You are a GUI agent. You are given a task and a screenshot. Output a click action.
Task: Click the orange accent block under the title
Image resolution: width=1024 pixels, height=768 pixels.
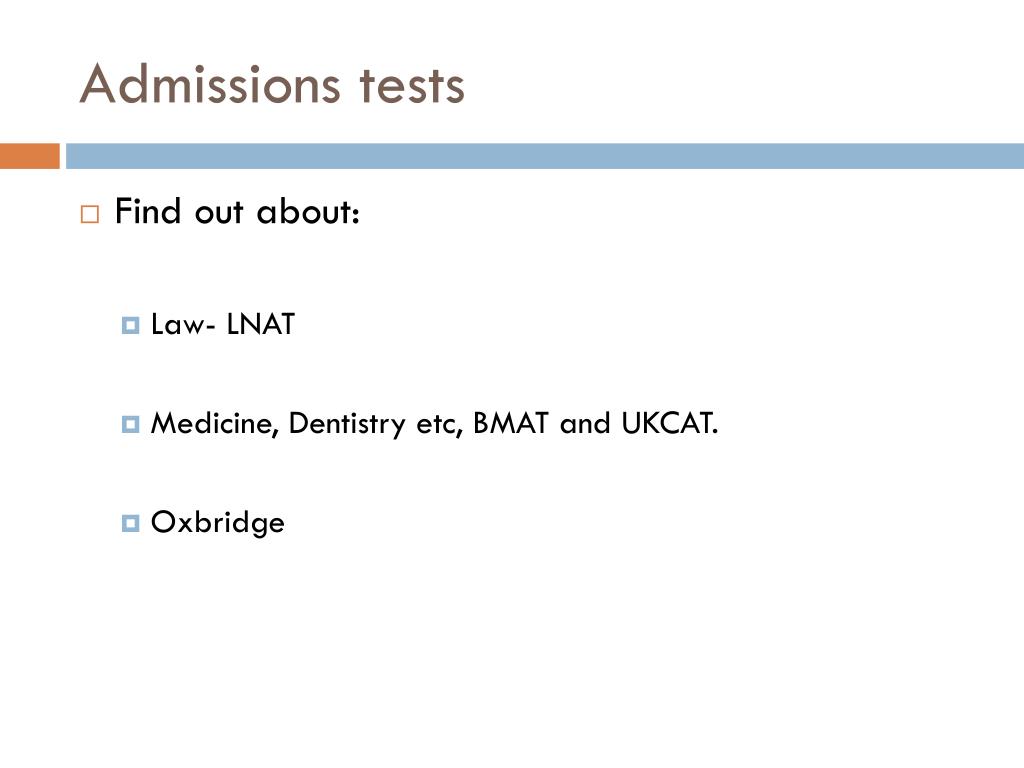pos(29,156)
